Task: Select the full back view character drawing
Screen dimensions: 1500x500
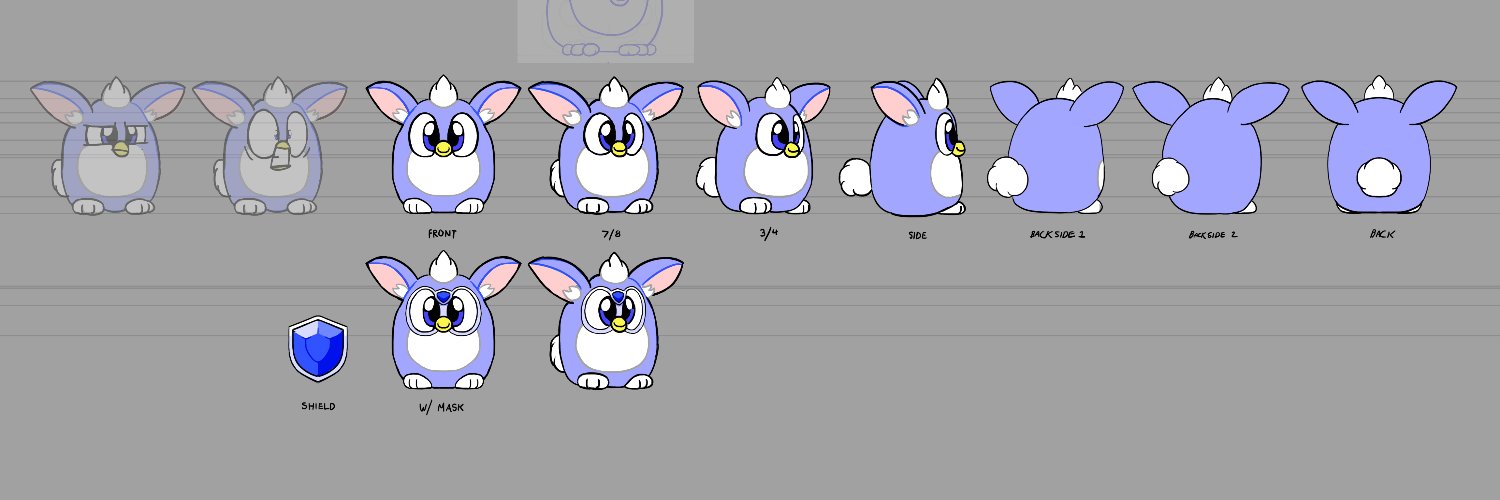Action: tap(1378, 144)
